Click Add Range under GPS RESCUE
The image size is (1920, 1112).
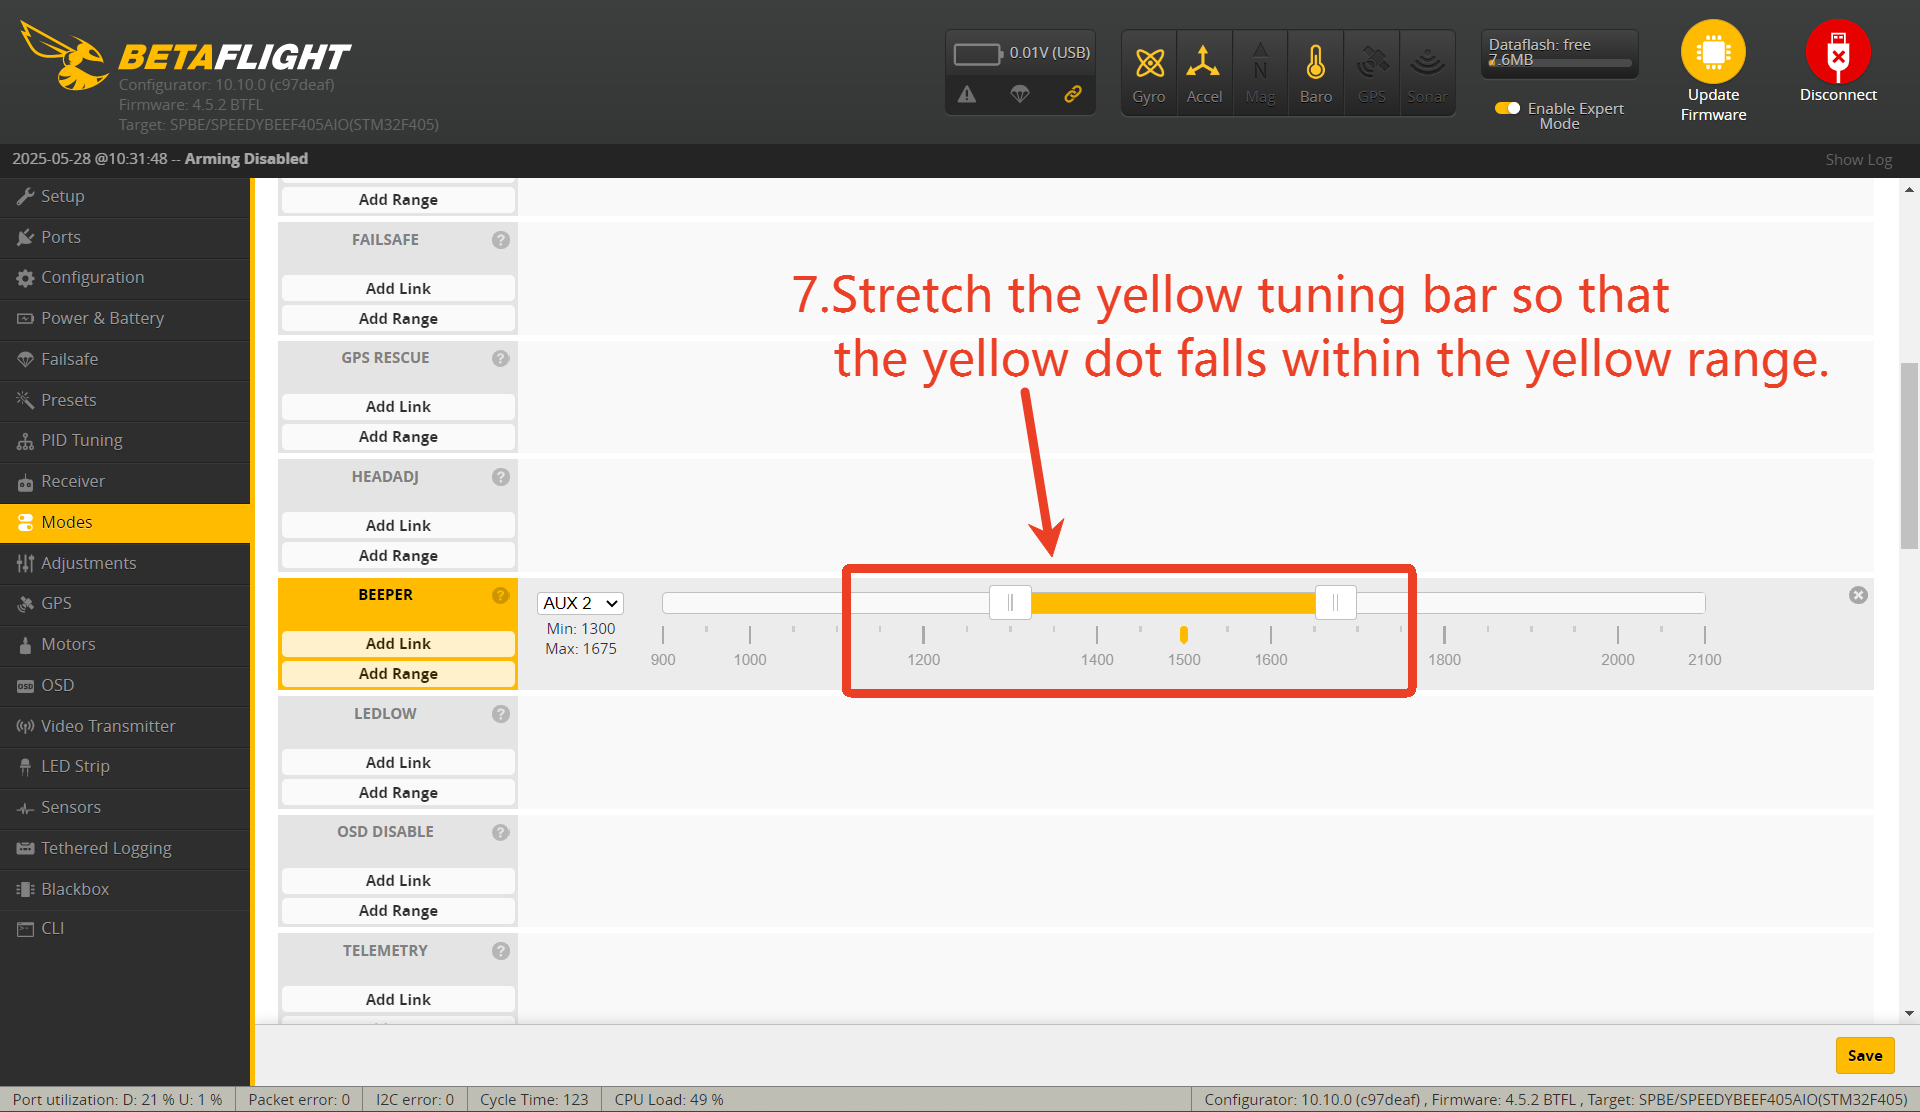(398, 437)
